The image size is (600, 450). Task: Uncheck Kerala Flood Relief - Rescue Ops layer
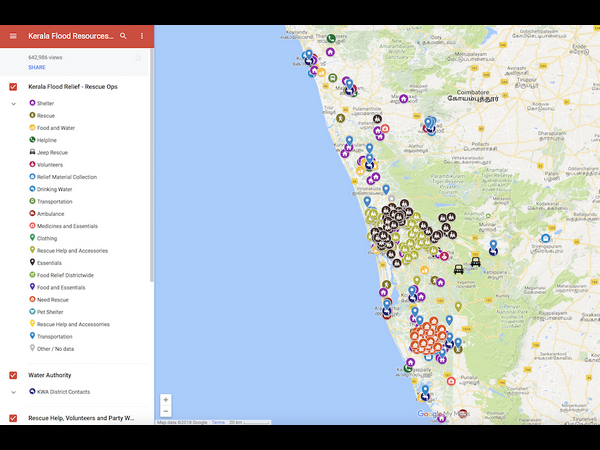click(13, 87)
